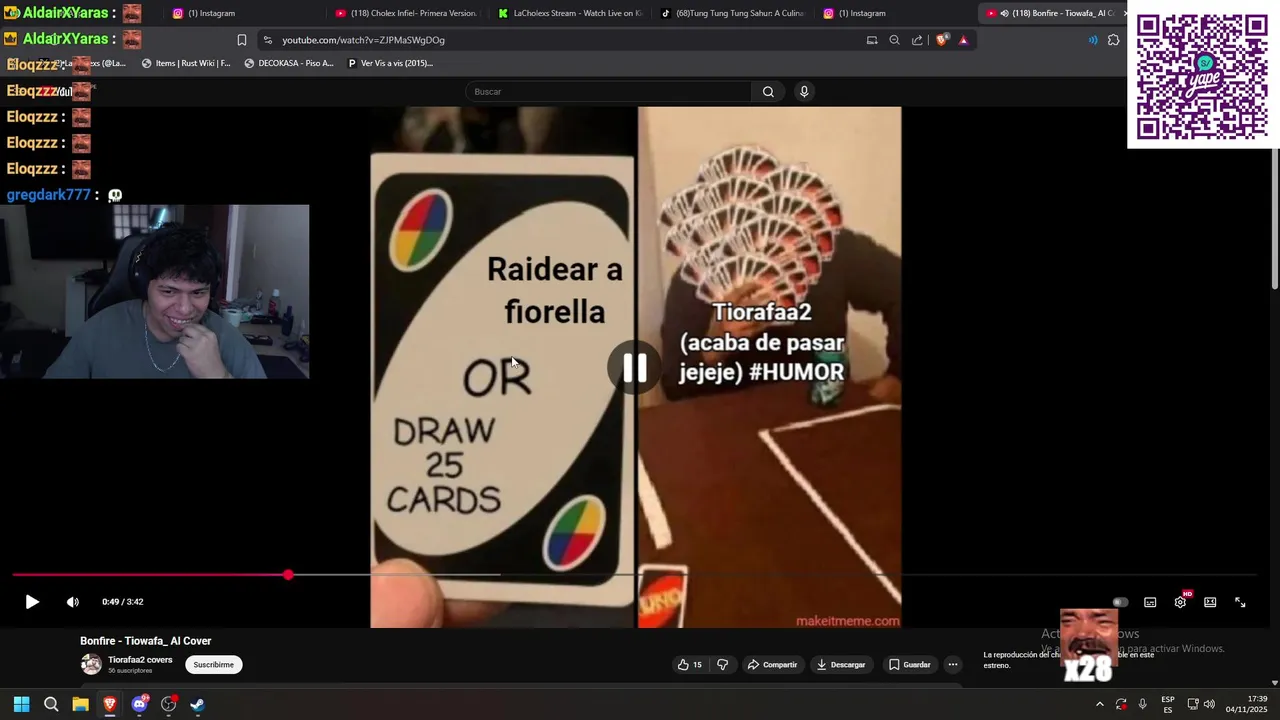Screen dimensions: 1280x720
Task: Enable subtitles with the captions icon
Action: [1150, 602]
